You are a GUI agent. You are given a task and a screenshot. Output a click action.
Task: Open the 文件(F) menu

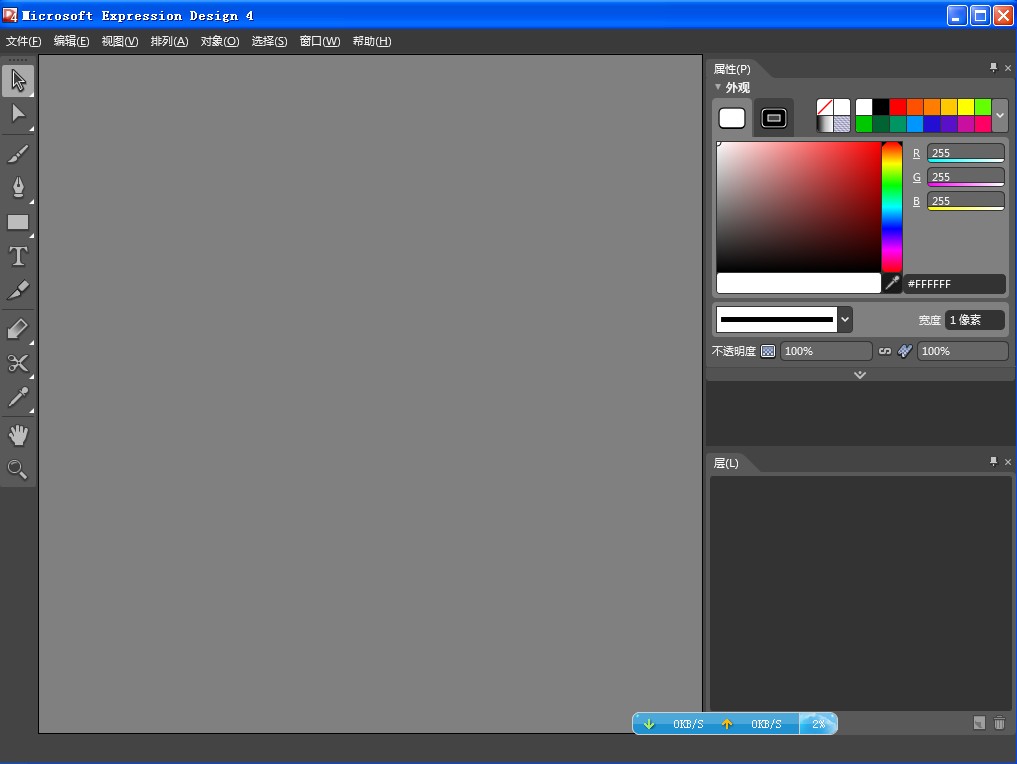(x=23, y=42)
